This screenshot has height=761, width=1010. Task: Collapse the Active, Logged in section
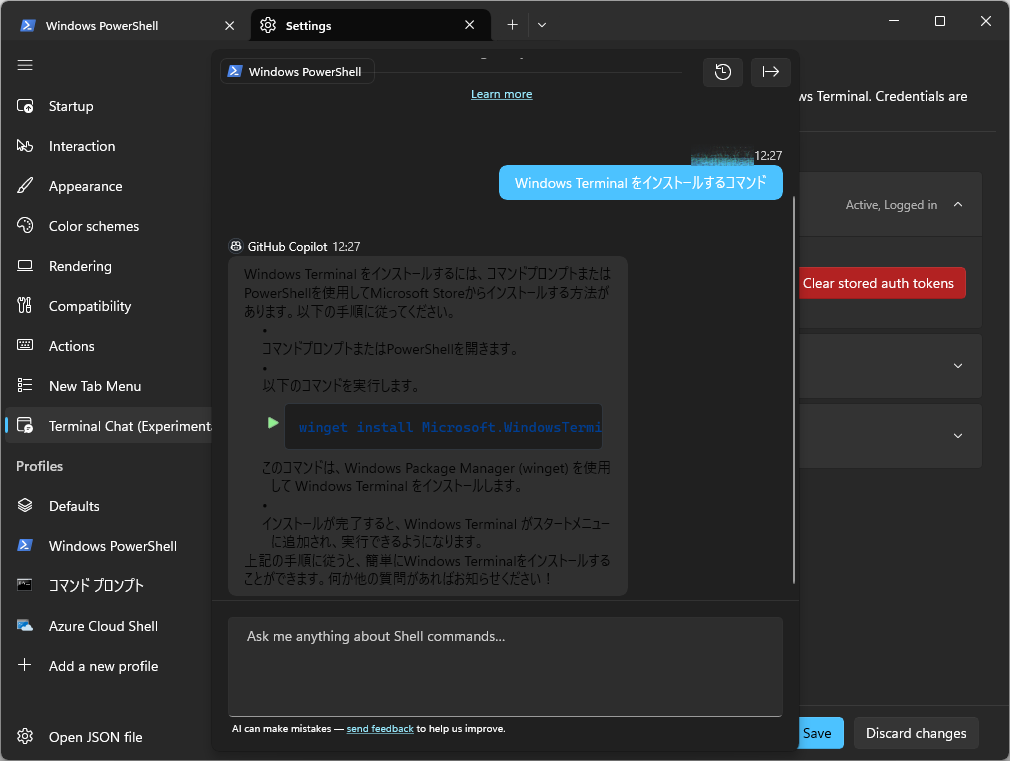pos(957,204)
